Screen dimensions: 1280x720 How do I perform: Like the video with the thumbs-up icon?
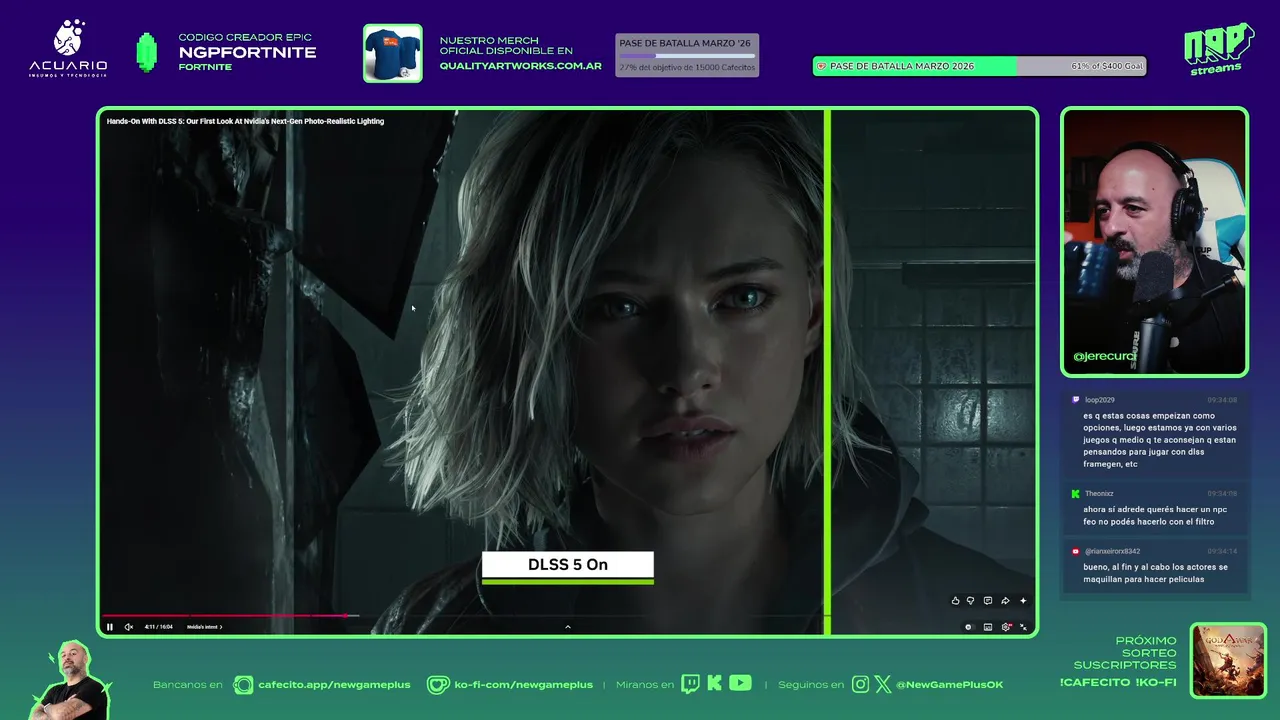pos(955,601)
